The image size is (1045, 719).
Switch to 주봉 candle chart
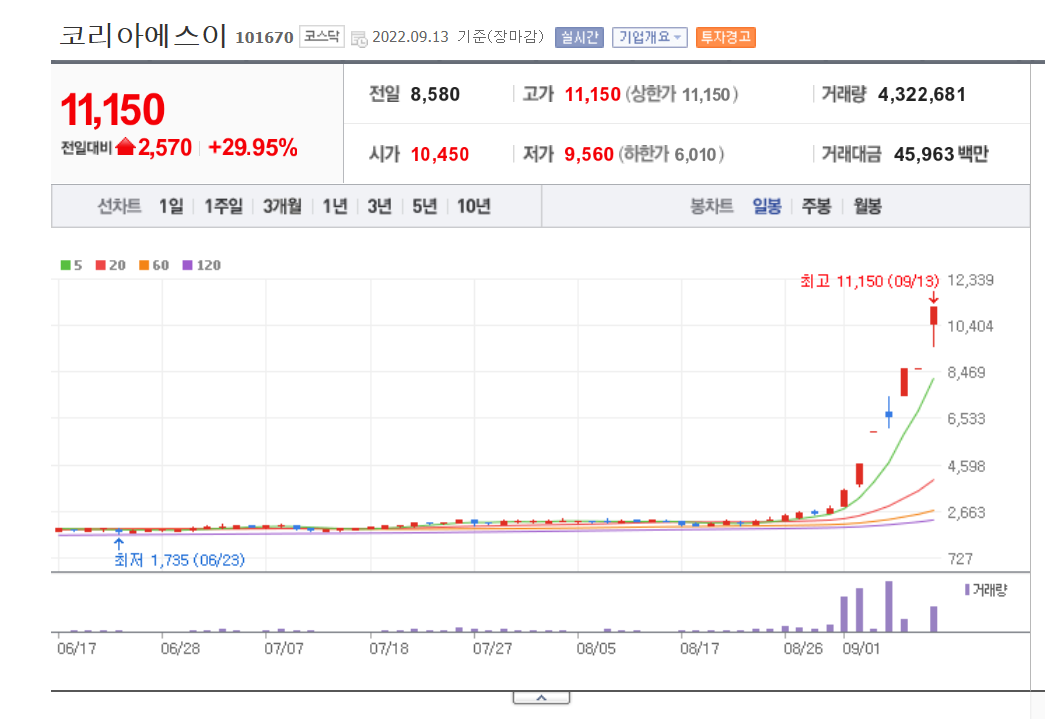tap(816, 207)
